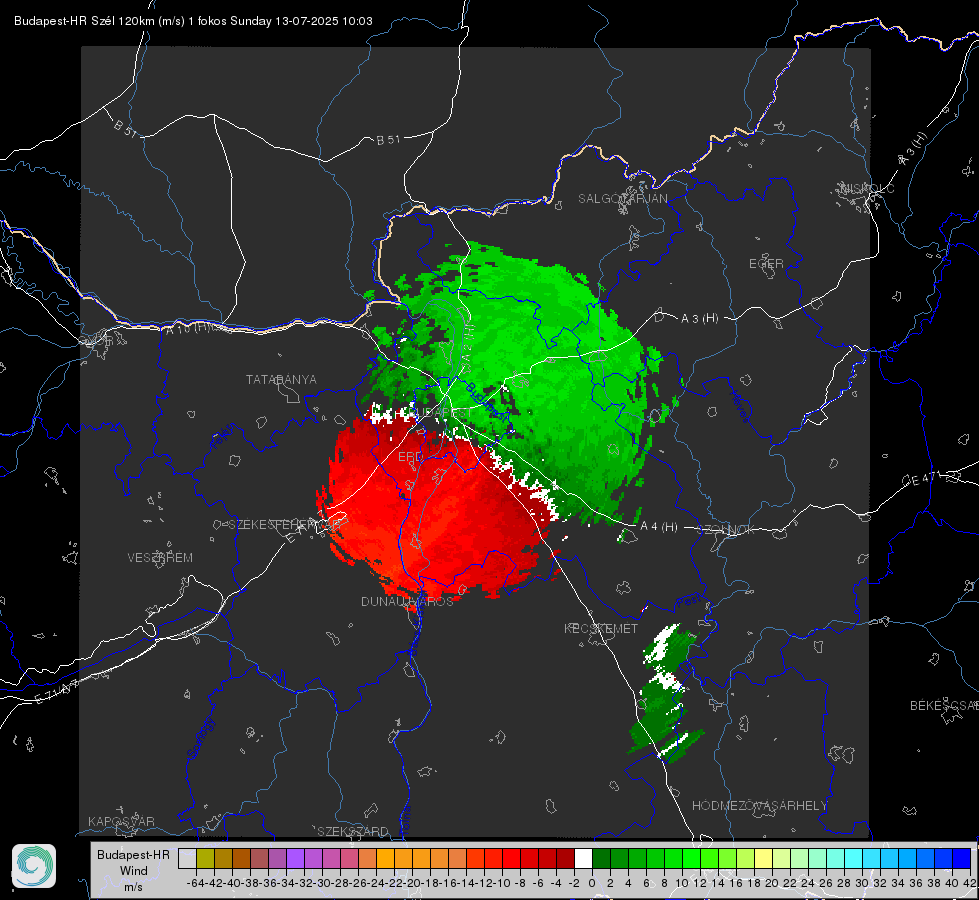The height and width of the screenshot is (900, 979).
Task: Click the SZEKSZÁRD city label
Action: click(x=353, y=831)
